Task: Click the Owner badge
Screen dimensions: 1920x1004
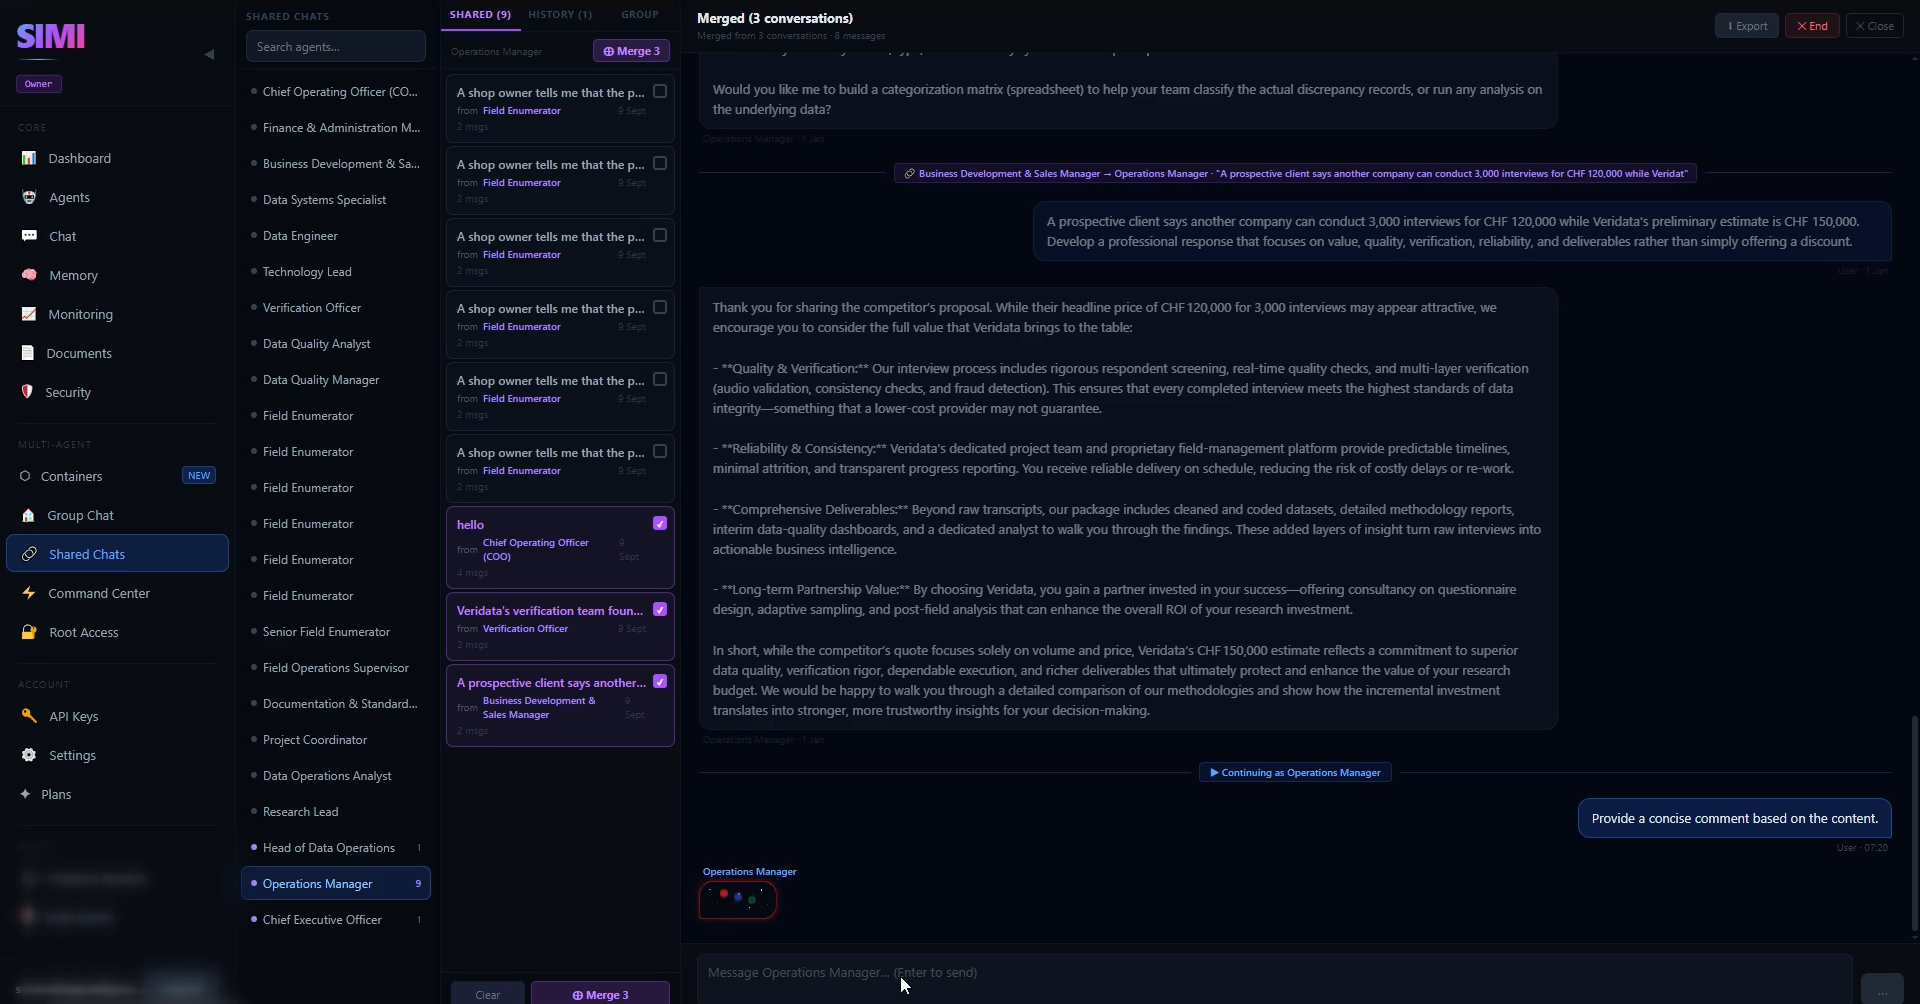Action: (39, 84)
